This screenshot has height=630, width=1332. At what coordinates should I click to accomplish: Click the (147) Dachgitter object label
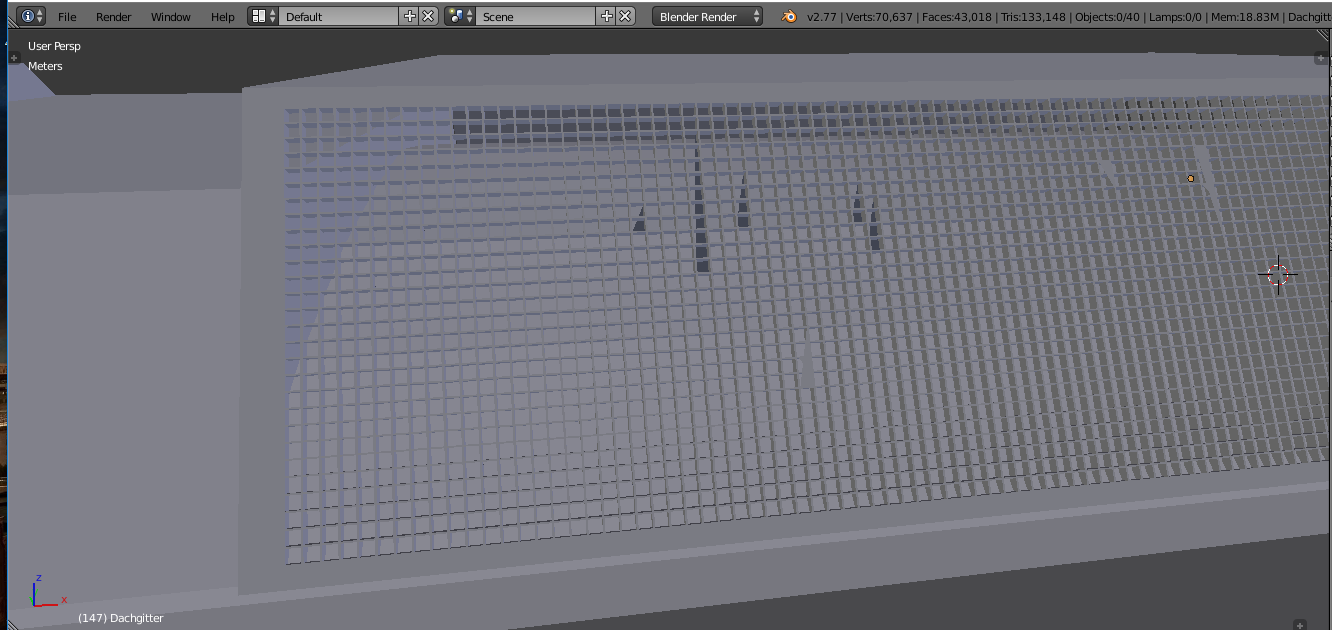click(120, 618)
